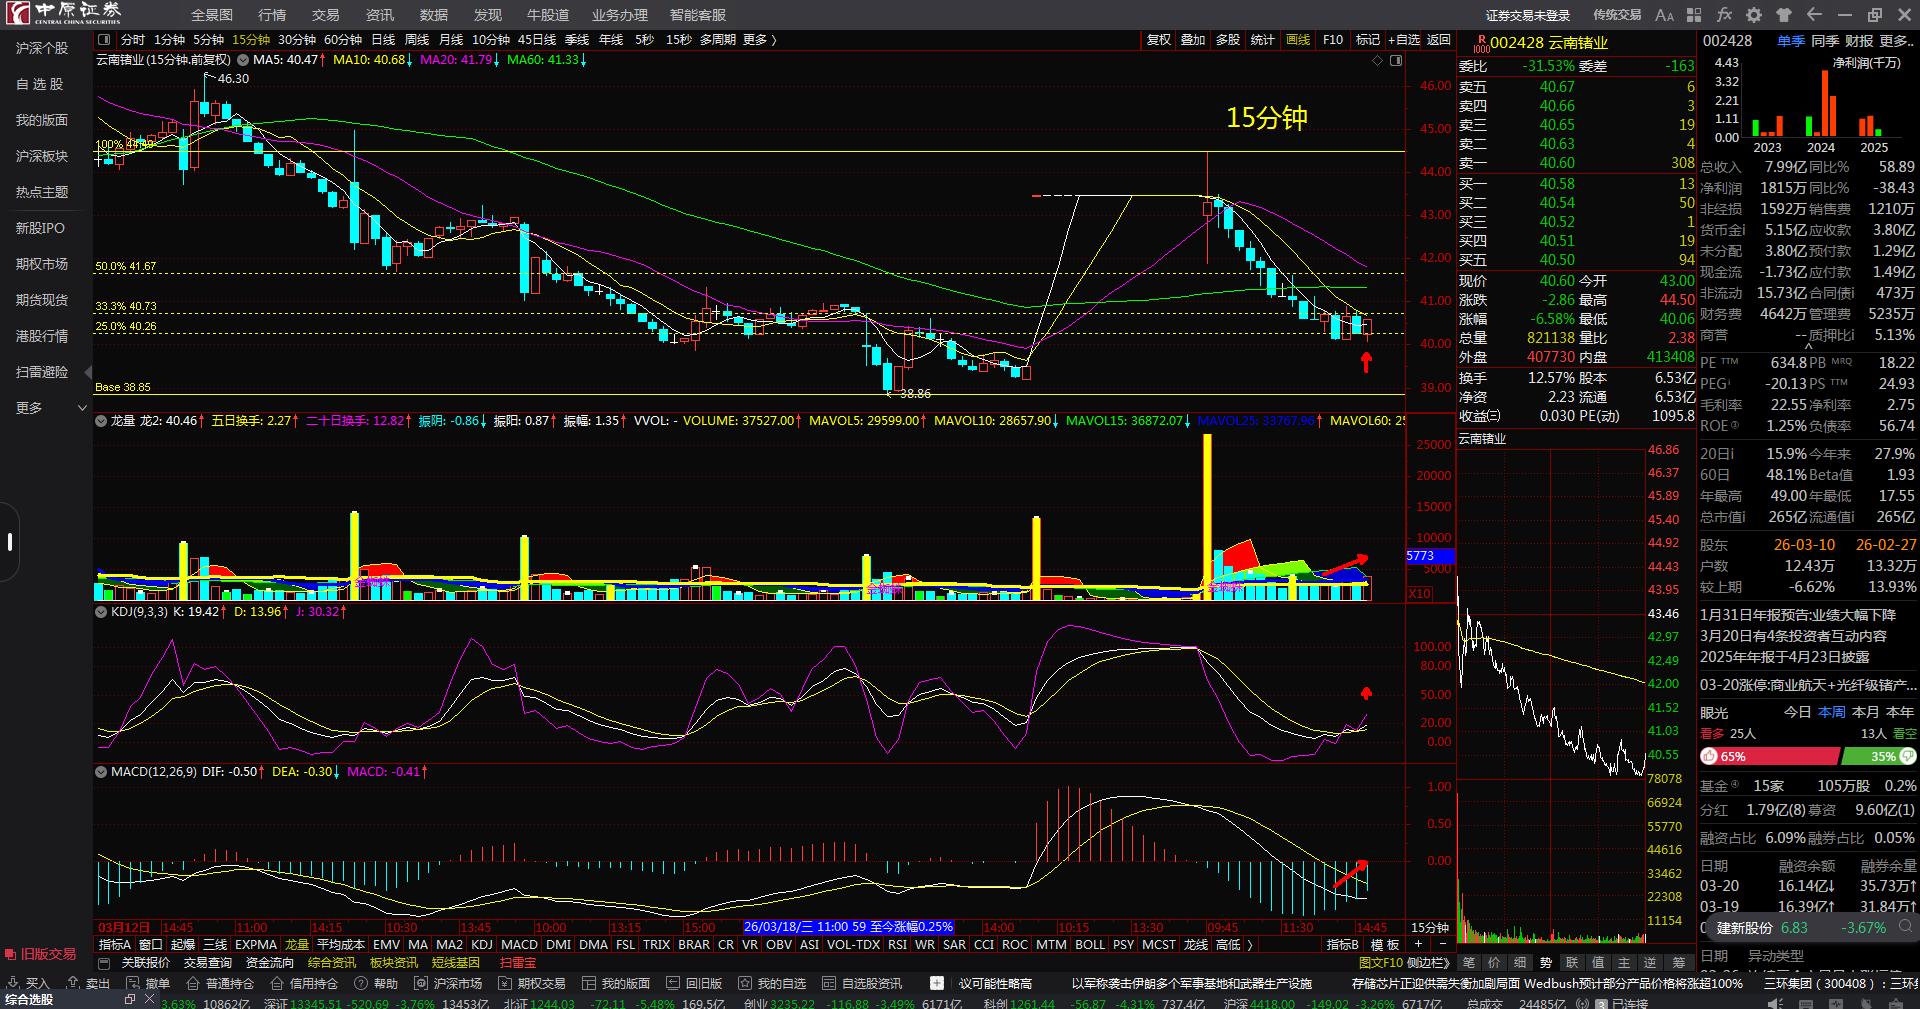
Task: Open 沪深板块 in left sidebar
Action: click(42, 156)
